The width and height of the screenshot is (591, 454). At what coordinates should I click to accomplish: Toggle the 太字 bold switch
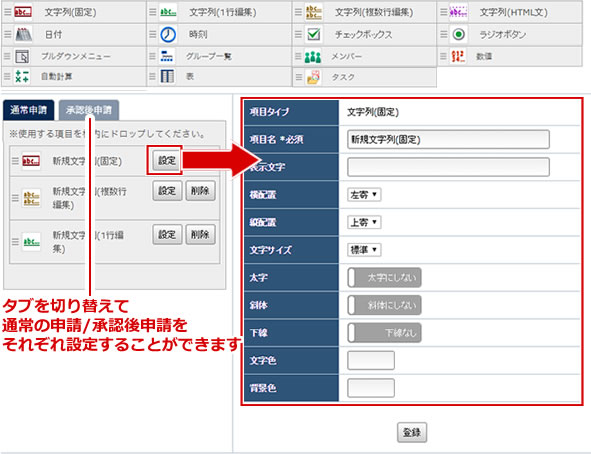tap(384, 277)
